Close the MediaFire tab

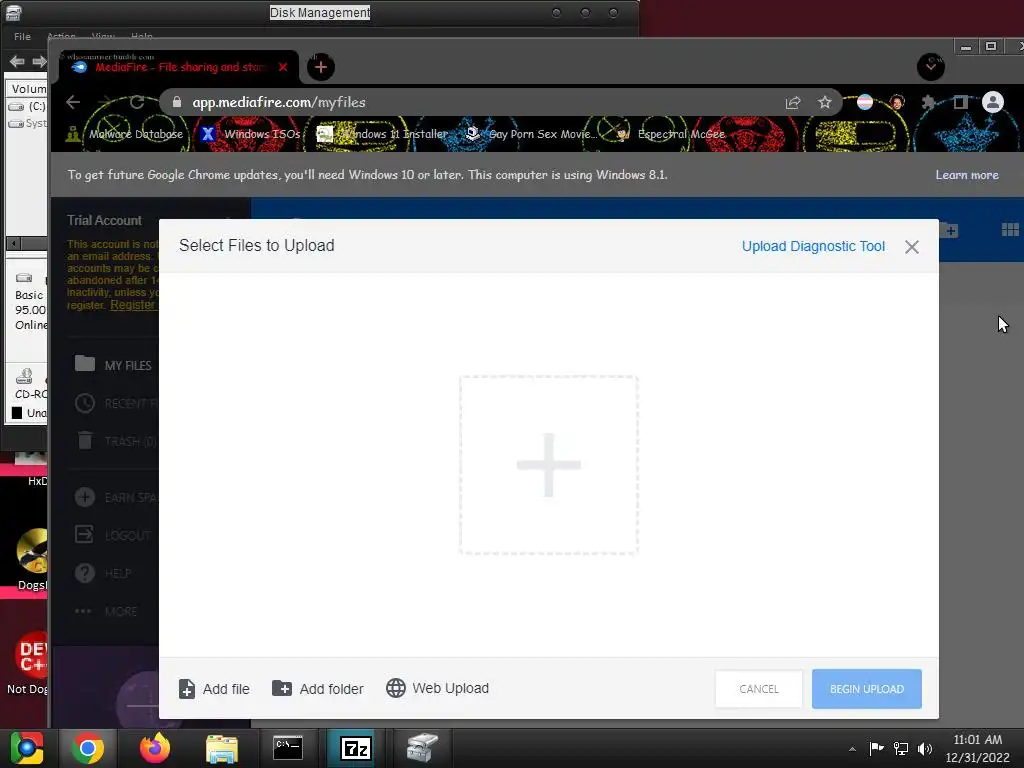[x=283, y=67]
